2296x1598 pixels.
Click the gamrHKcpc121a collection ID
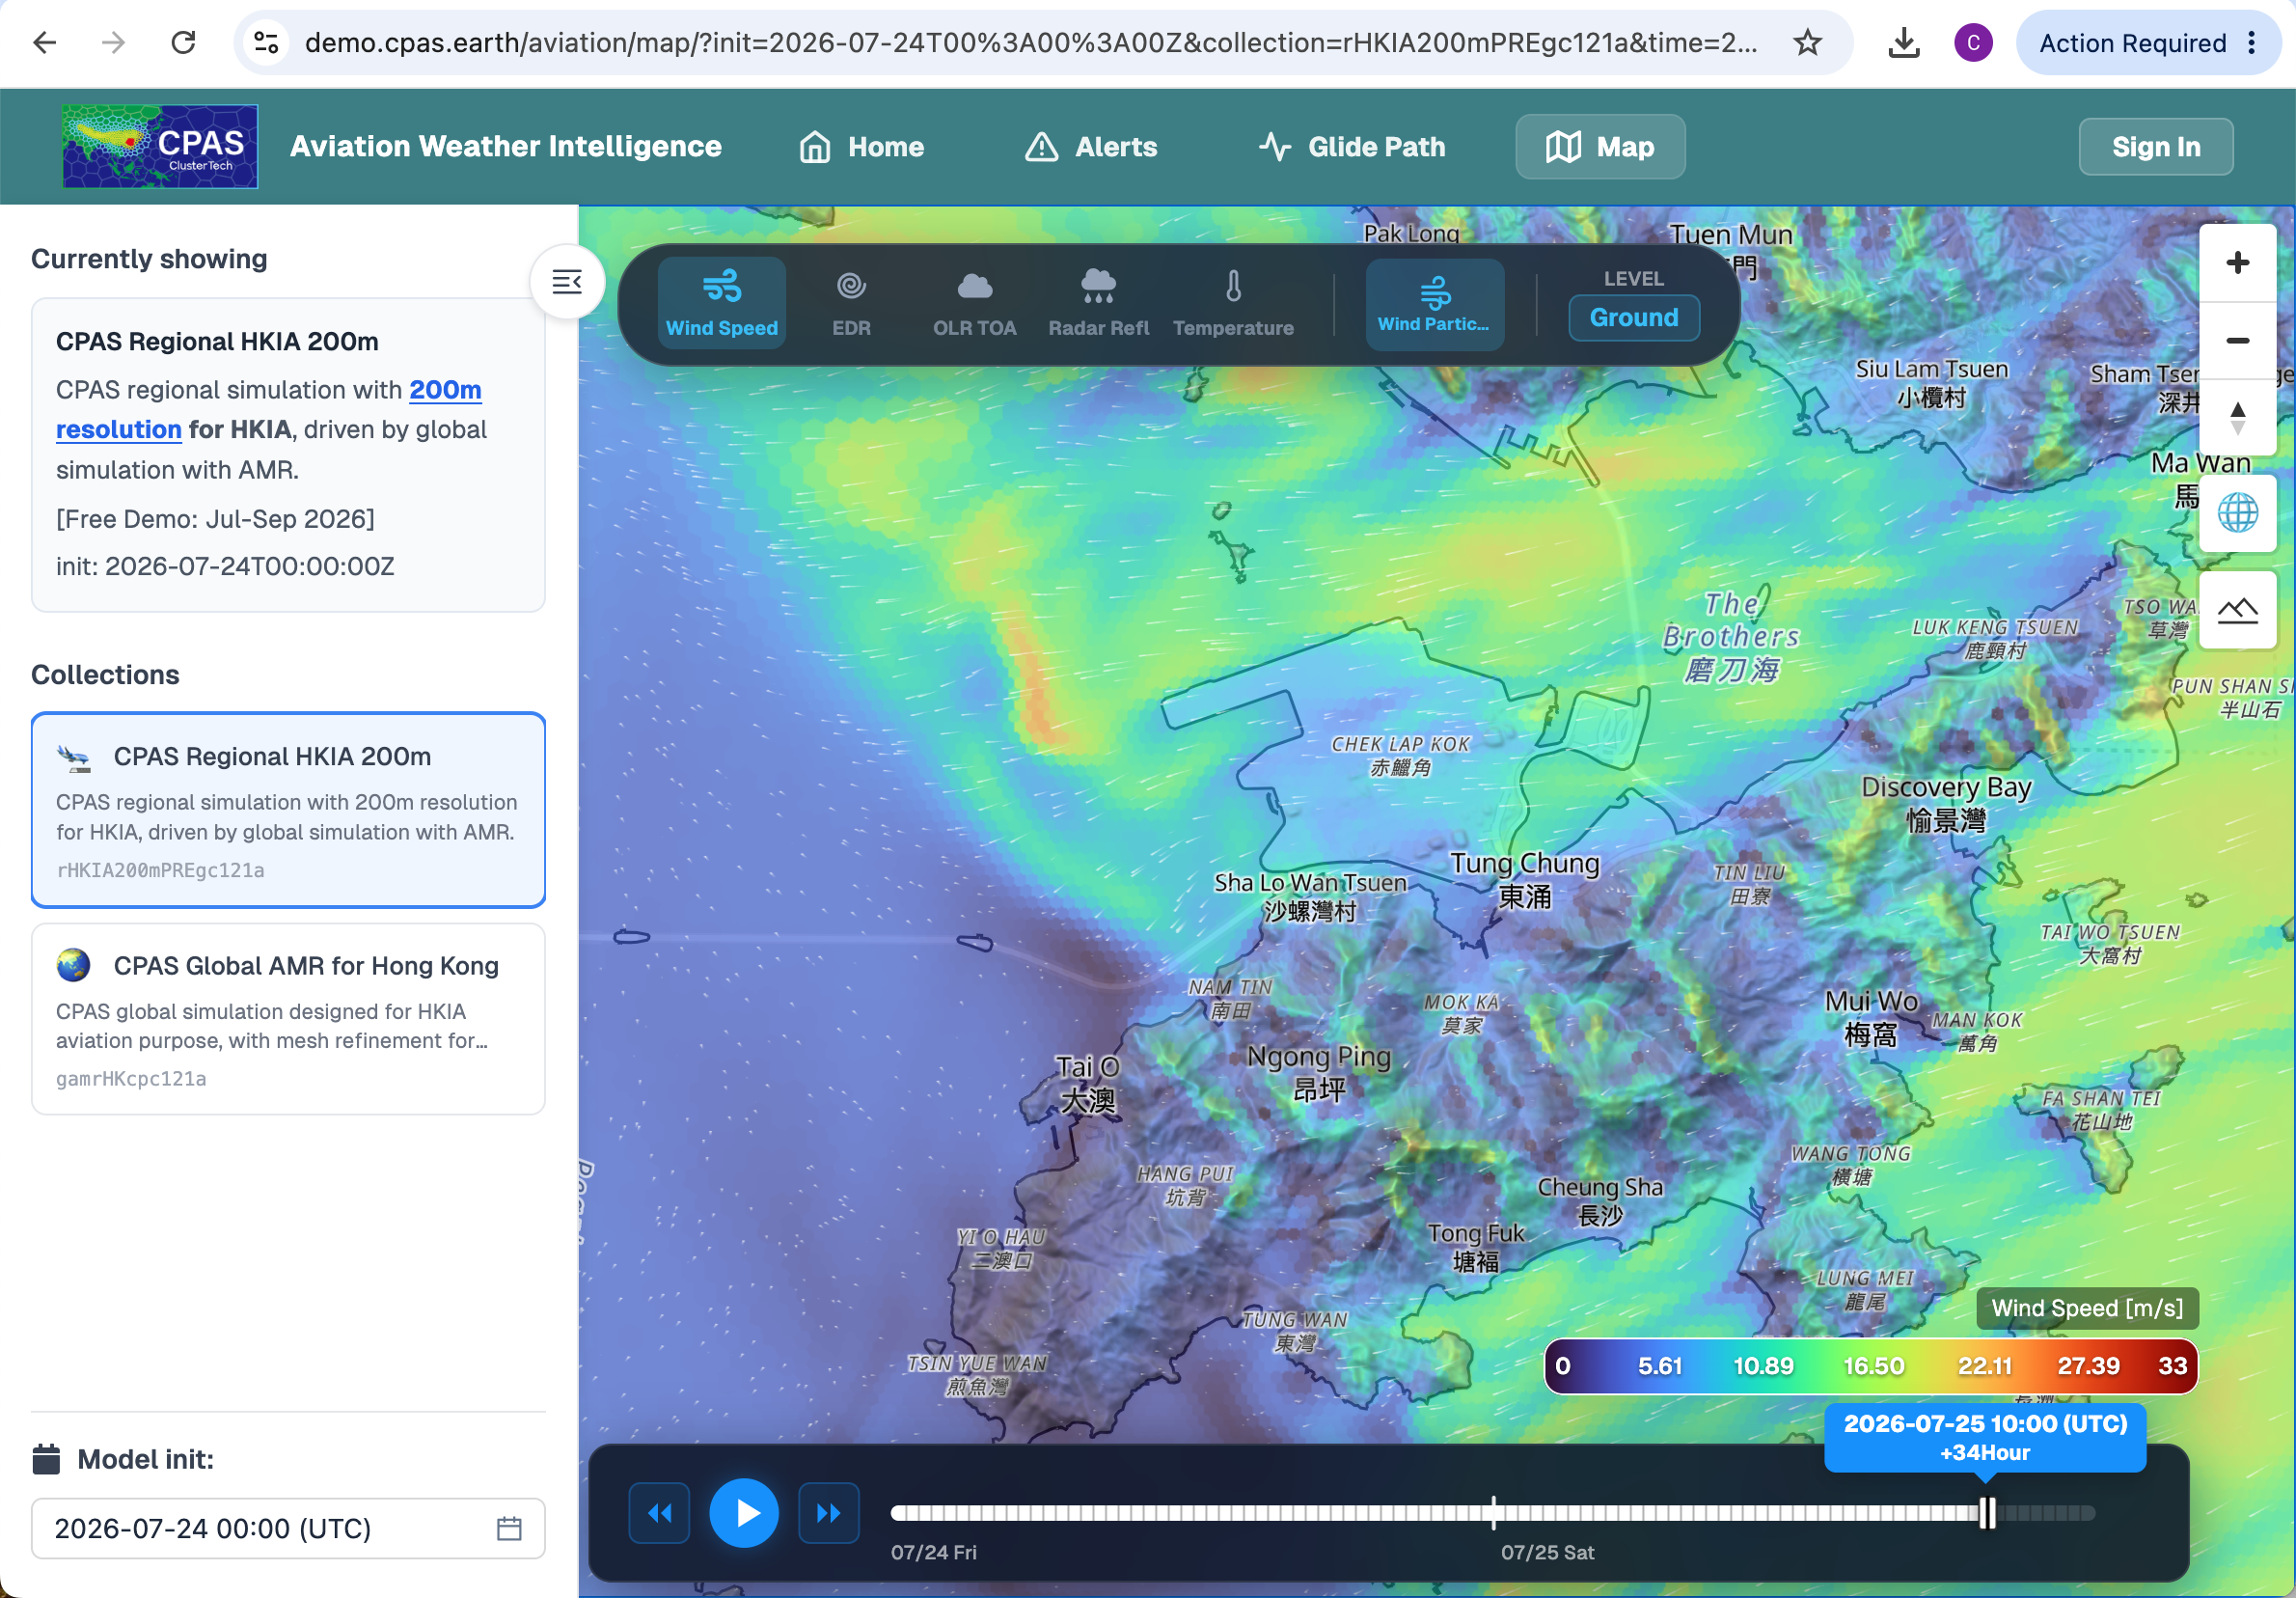[x=131, y=1078]
